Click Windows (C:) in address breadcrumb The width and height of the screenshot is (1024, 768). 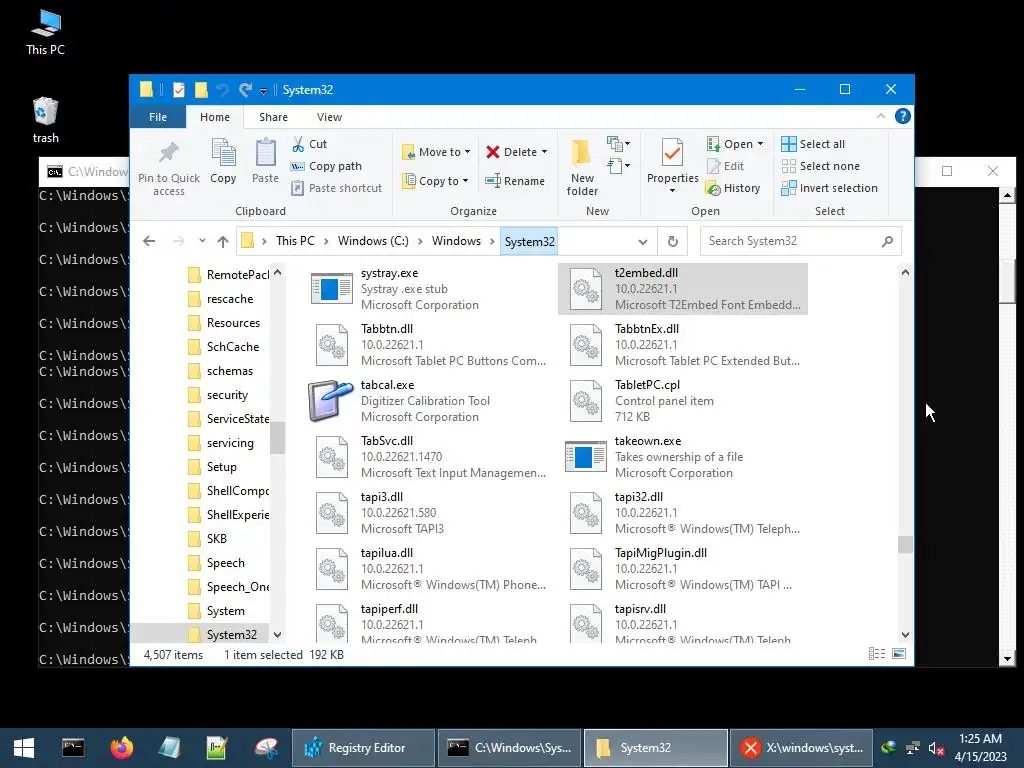click(373, 241)
